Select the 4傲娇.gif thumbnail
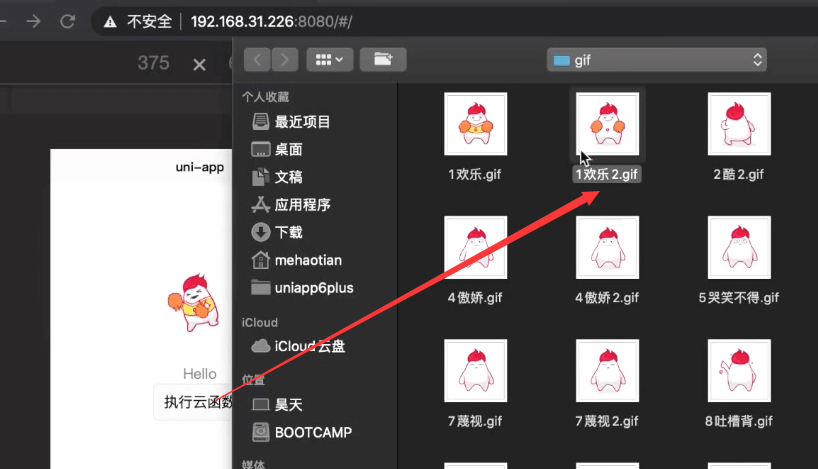Screen dimensions: 818x469 pos(475,247)
